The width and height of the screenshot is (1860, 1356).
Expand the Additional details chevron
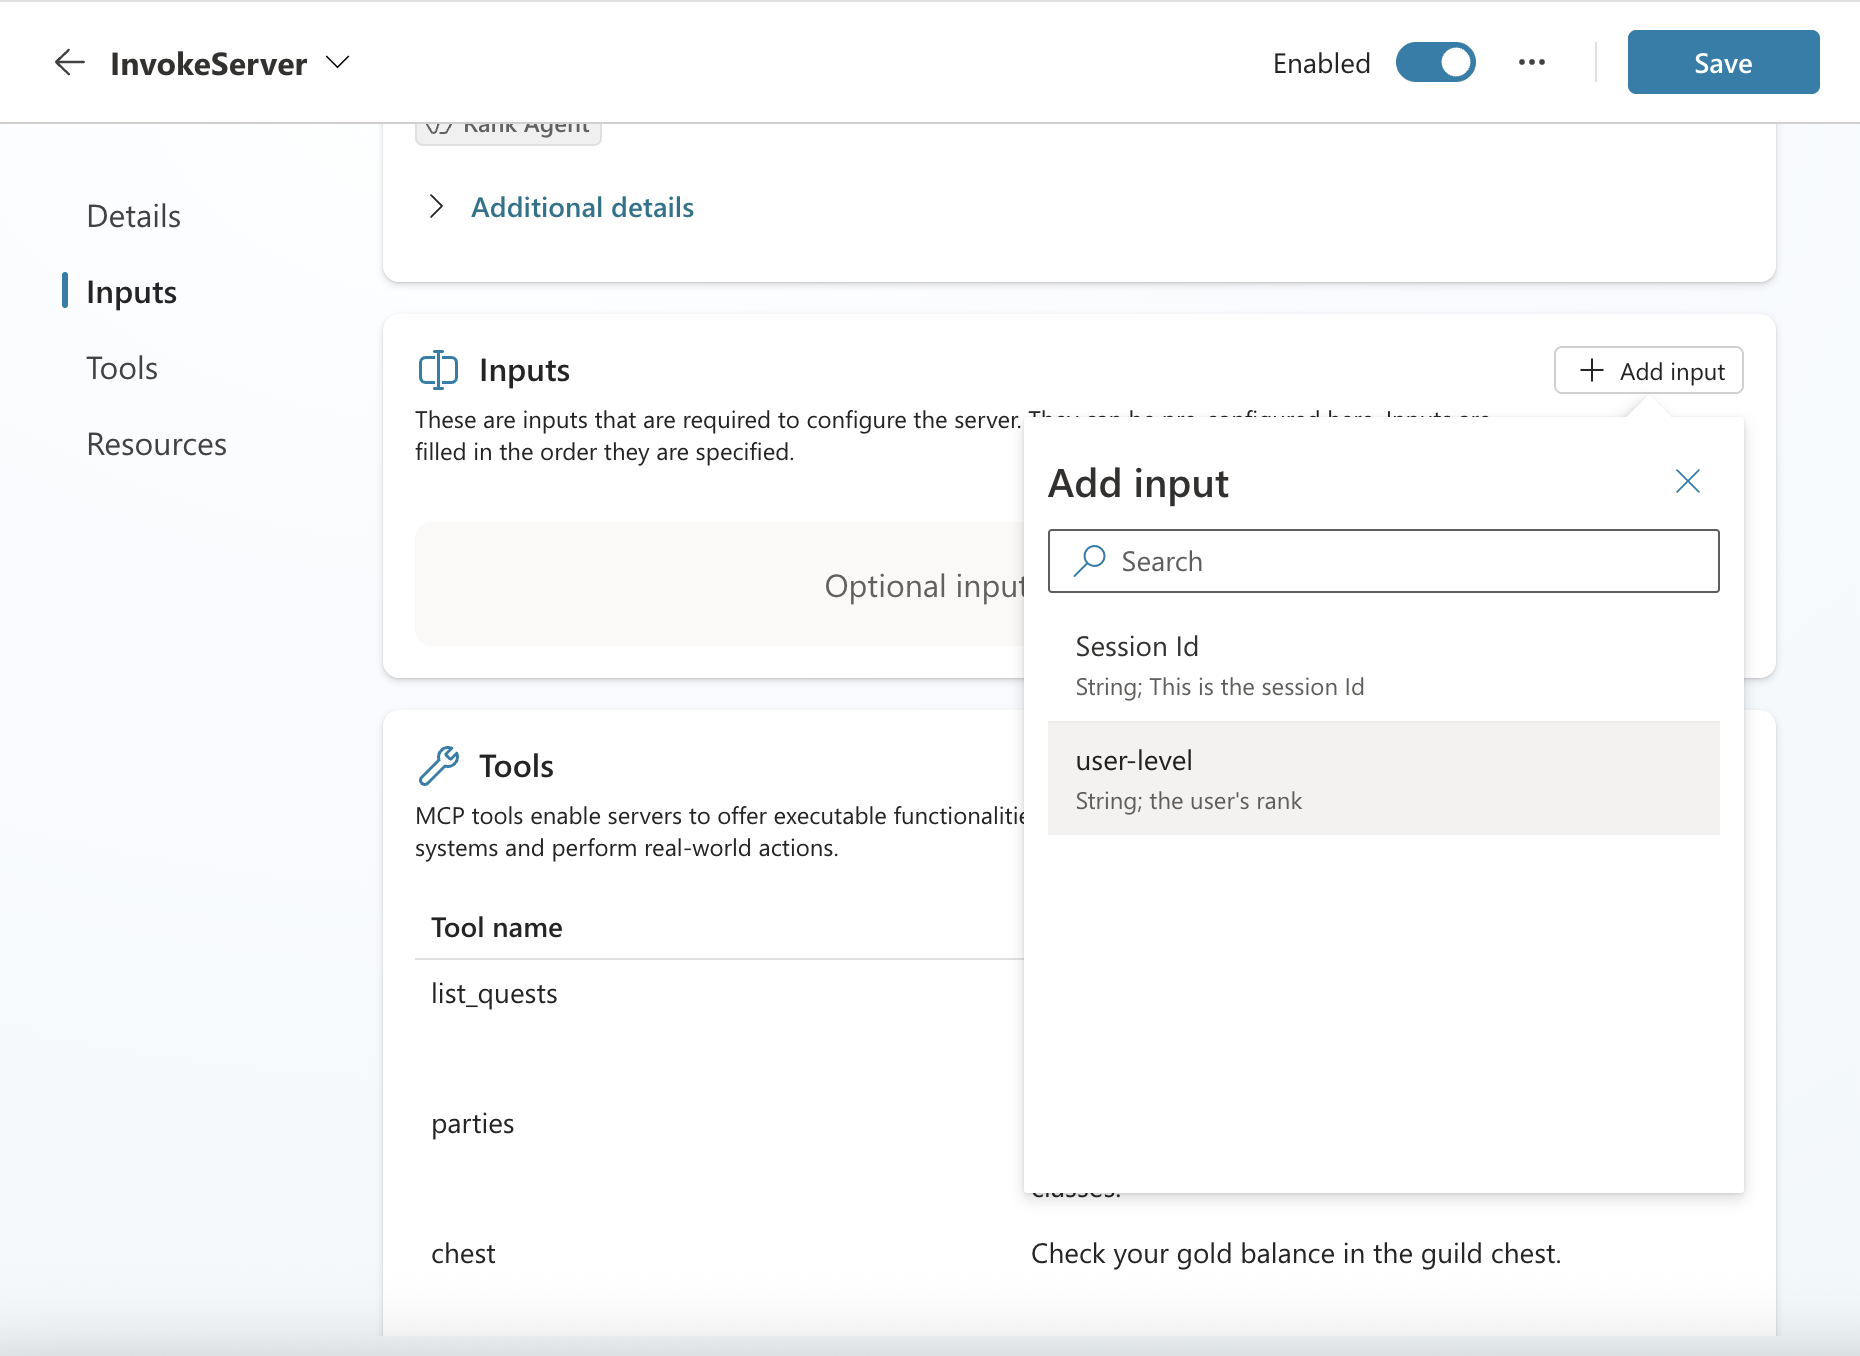tap(436, 207)
